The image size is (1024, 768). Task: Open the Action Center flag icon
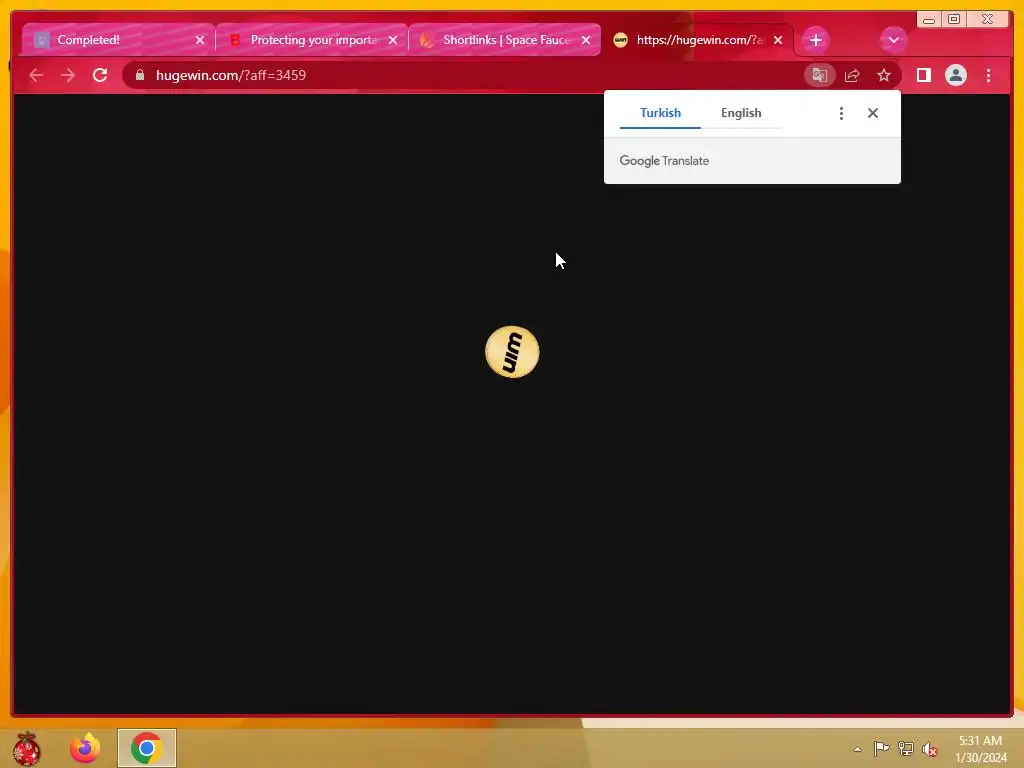[881, 749]
